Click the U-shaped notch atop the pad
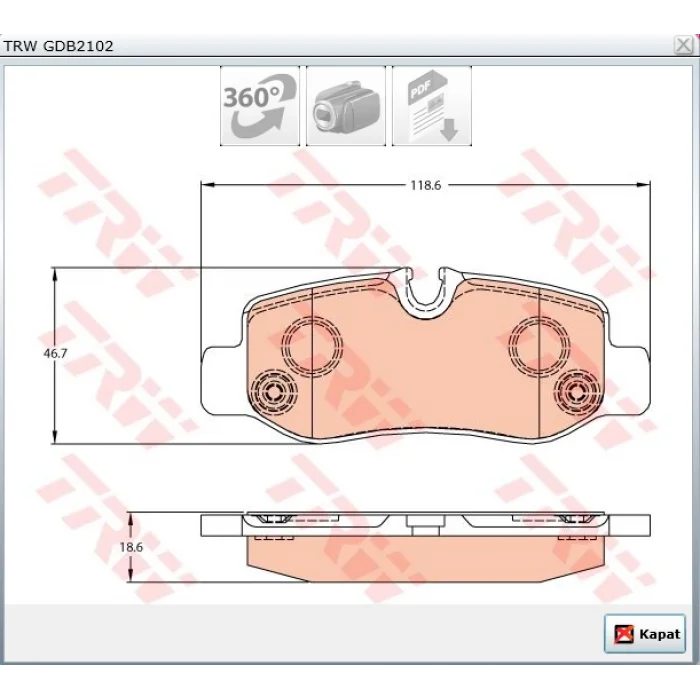Image resolution: width=700 pixels, height=700 pixels. (425, 291)
